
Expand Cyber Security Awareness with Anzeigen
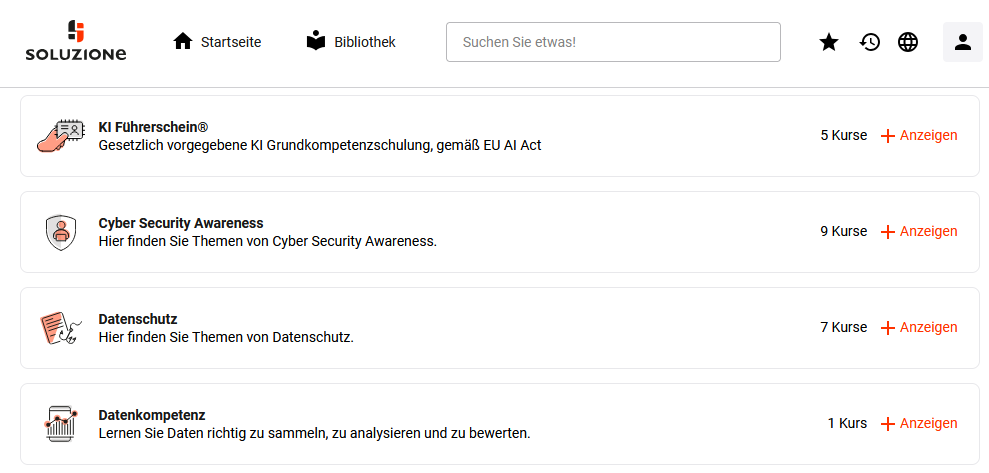click(x=919, y=232)
